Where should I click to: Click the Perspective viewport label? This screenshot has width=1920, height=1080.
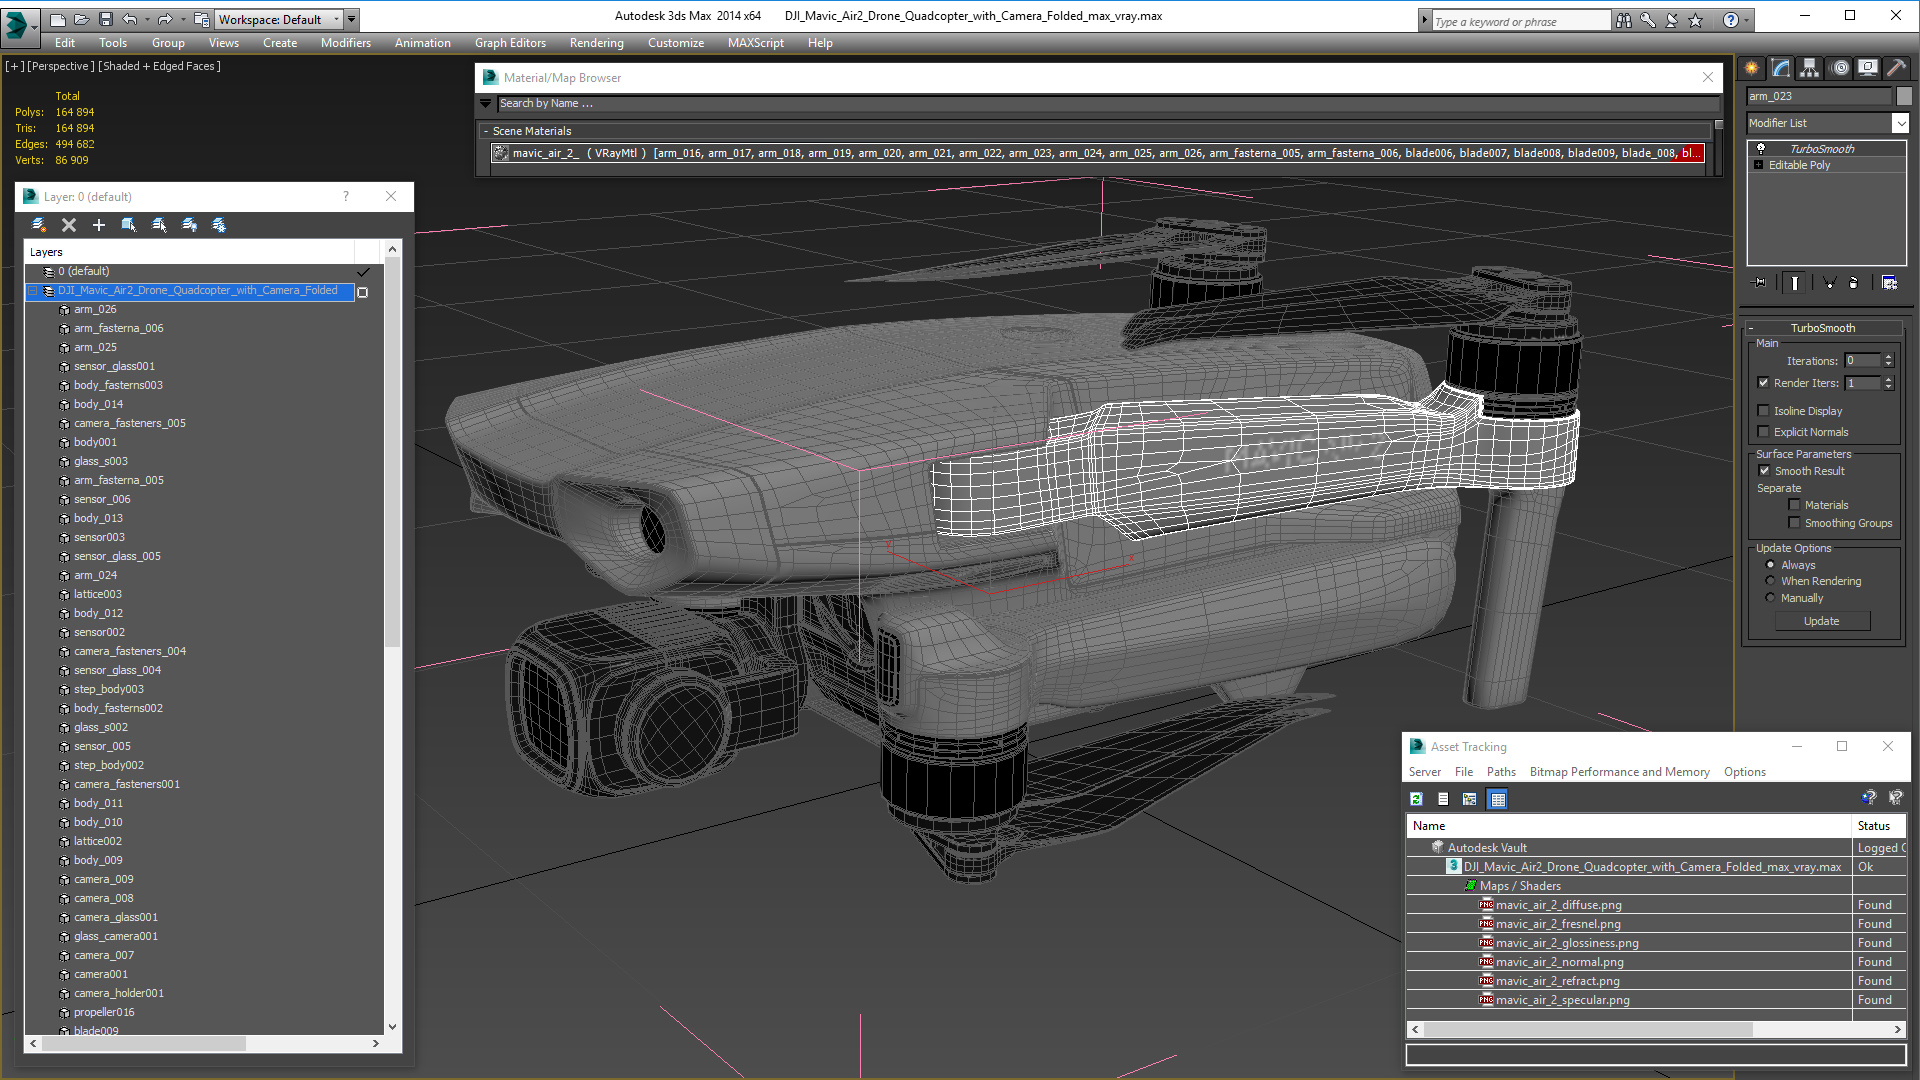pos(60,66)
